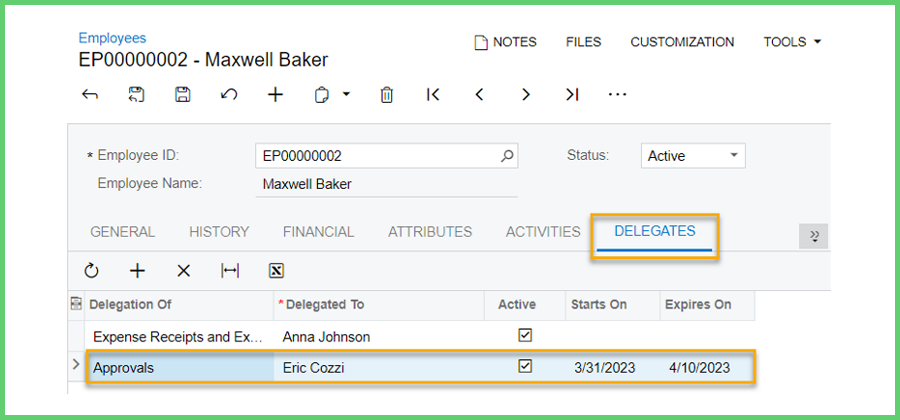Click the Employees breadcrumb link
This screenshot has height=420, width=900.
[112, 38]
